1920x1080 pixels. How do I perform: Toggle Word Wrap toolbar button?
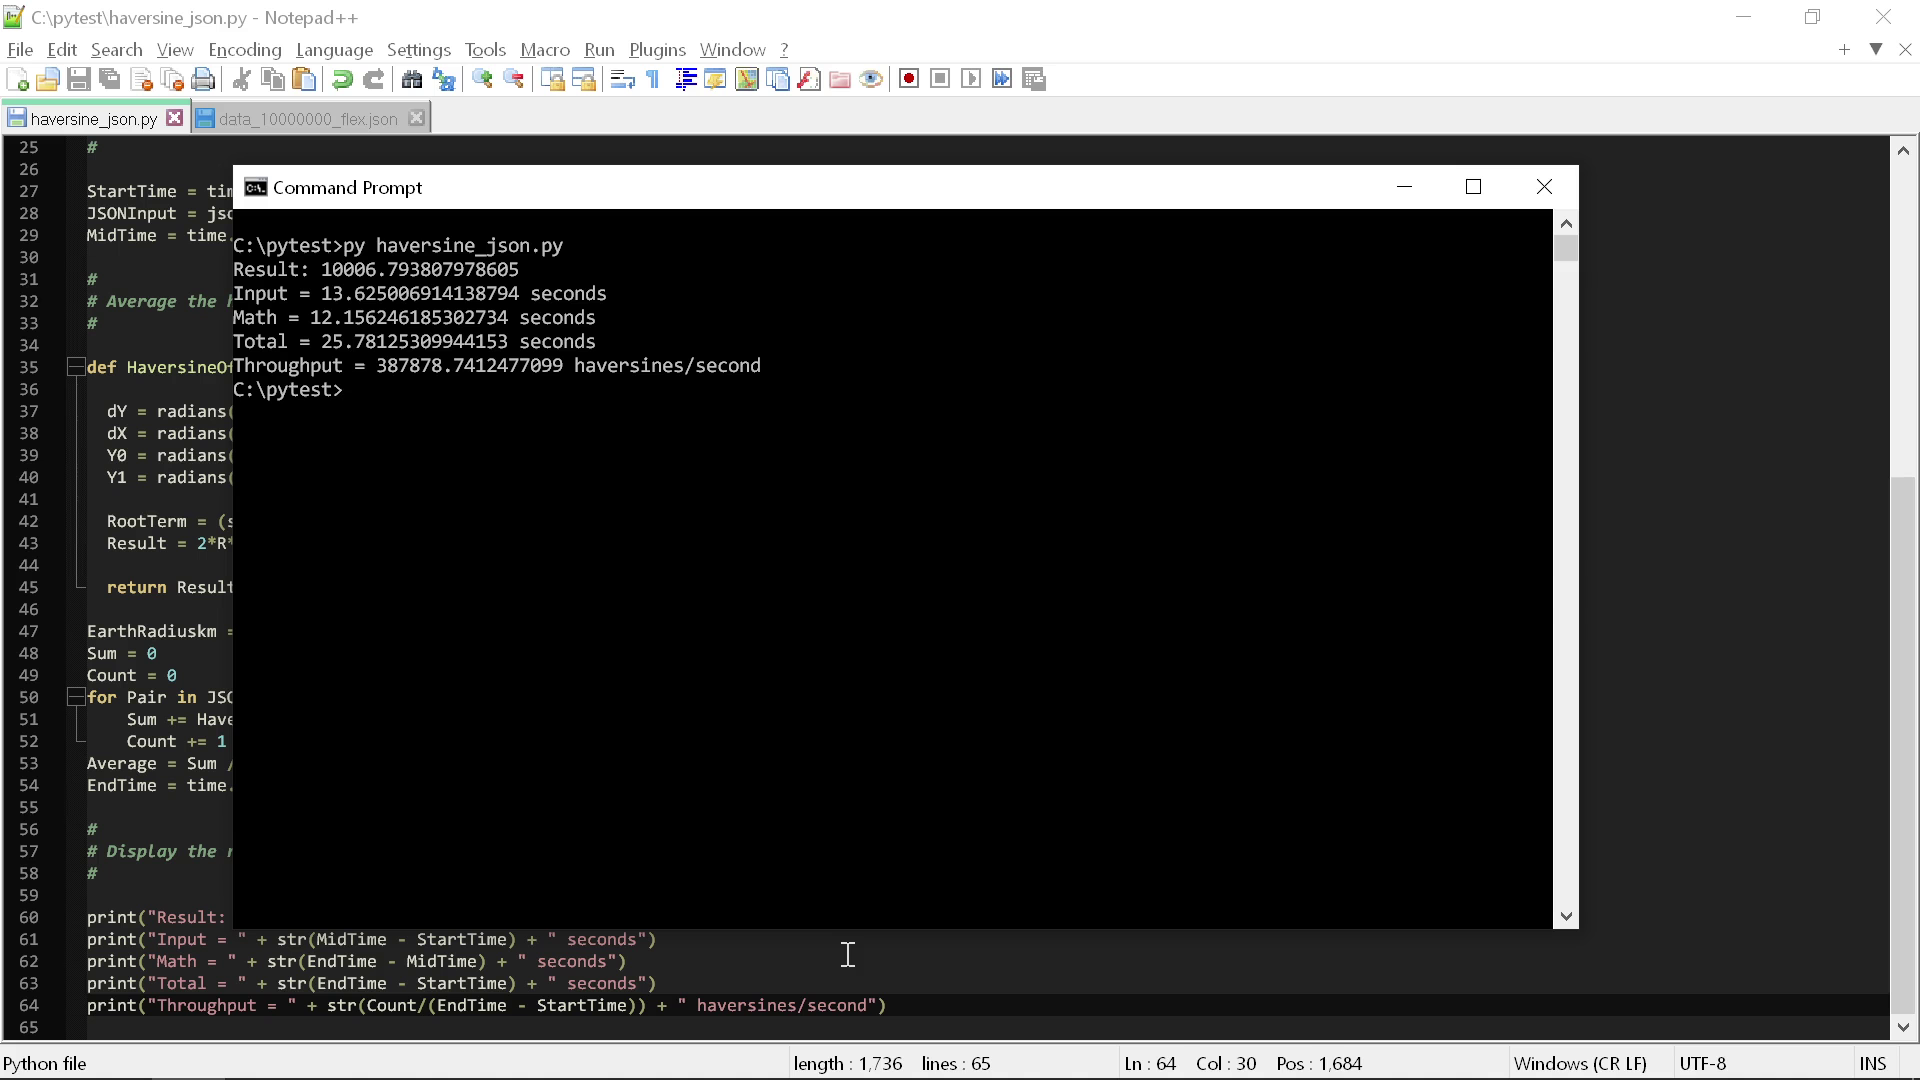[622, 80]
